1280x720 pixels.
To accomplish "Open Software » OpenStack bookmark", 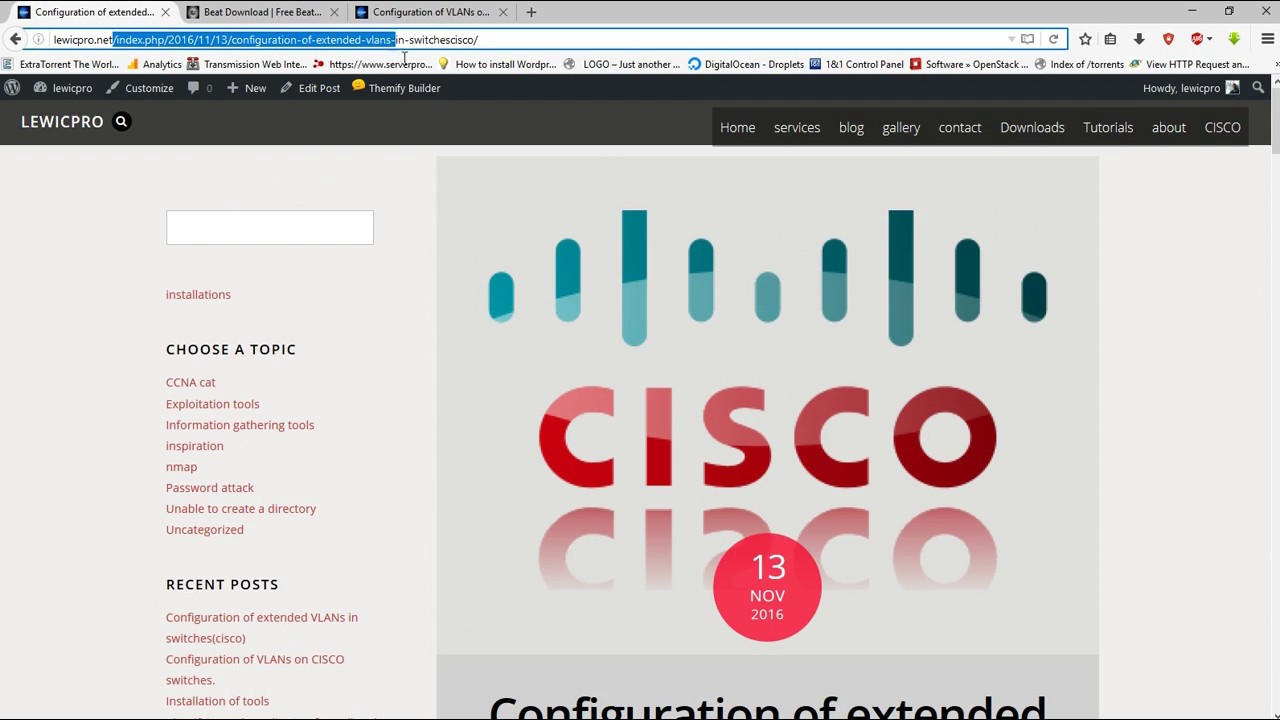I will pos(969,64).
